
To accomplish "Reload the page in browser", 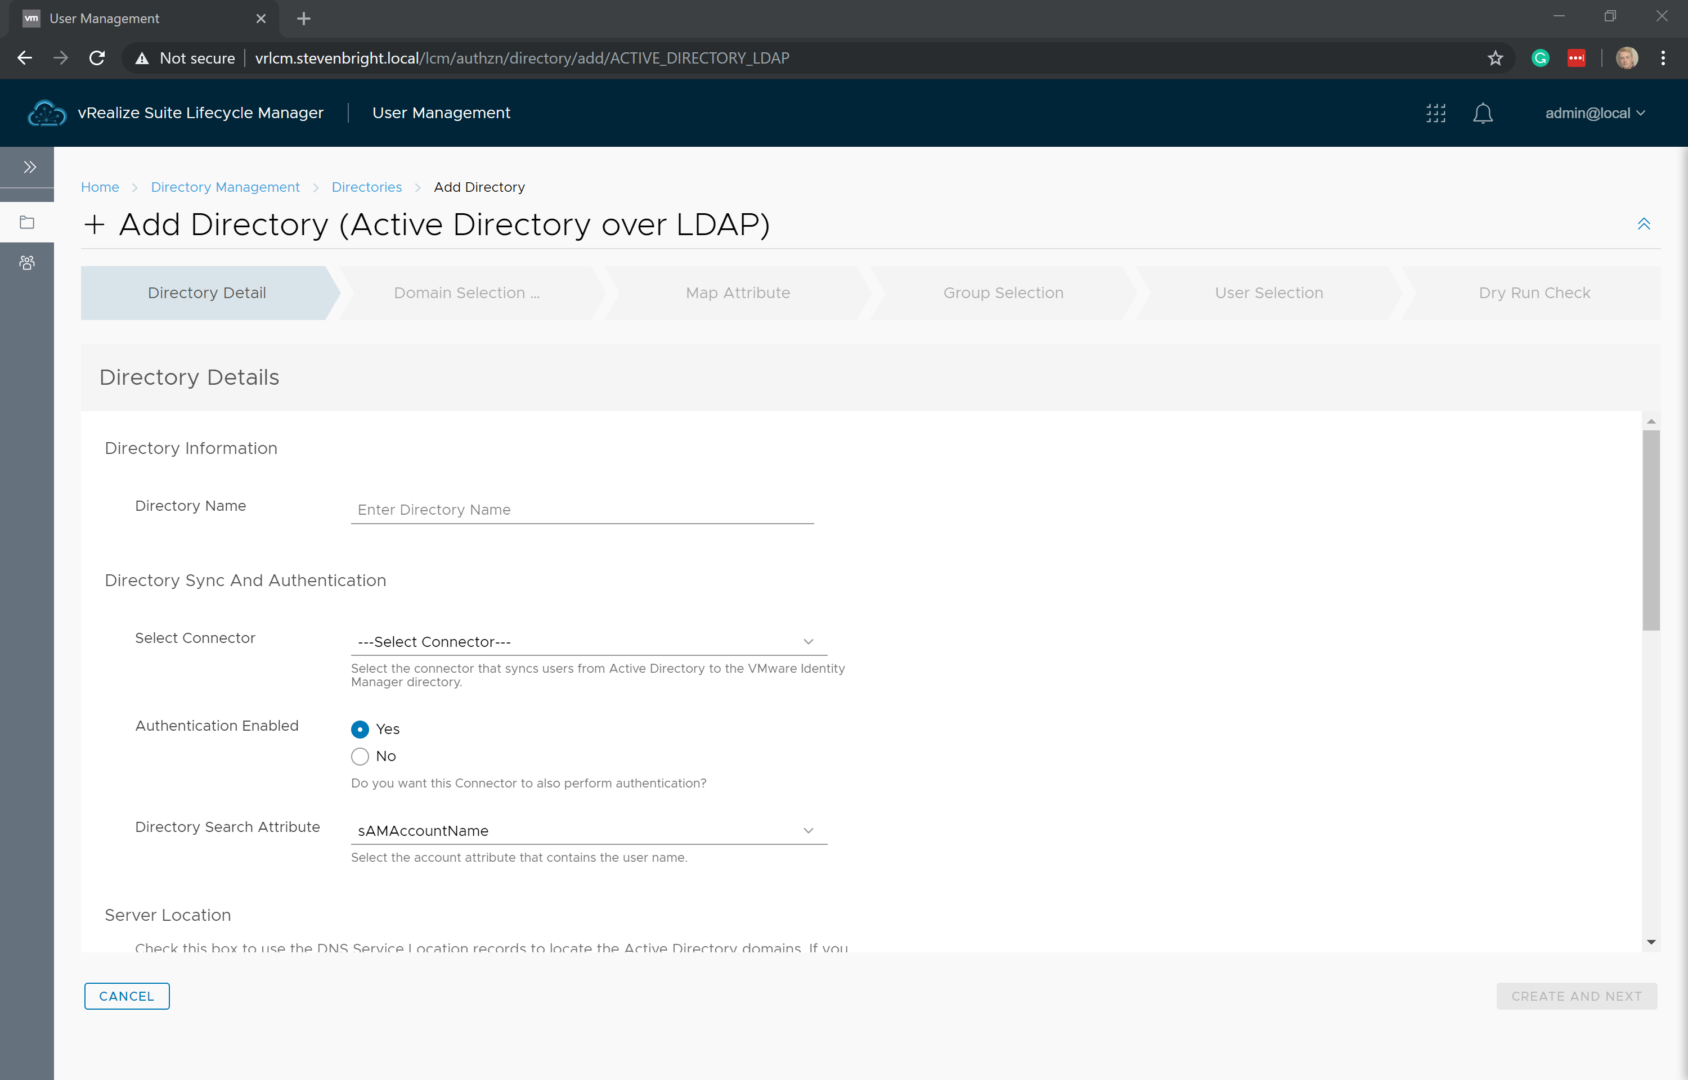I will pos(97,58).
